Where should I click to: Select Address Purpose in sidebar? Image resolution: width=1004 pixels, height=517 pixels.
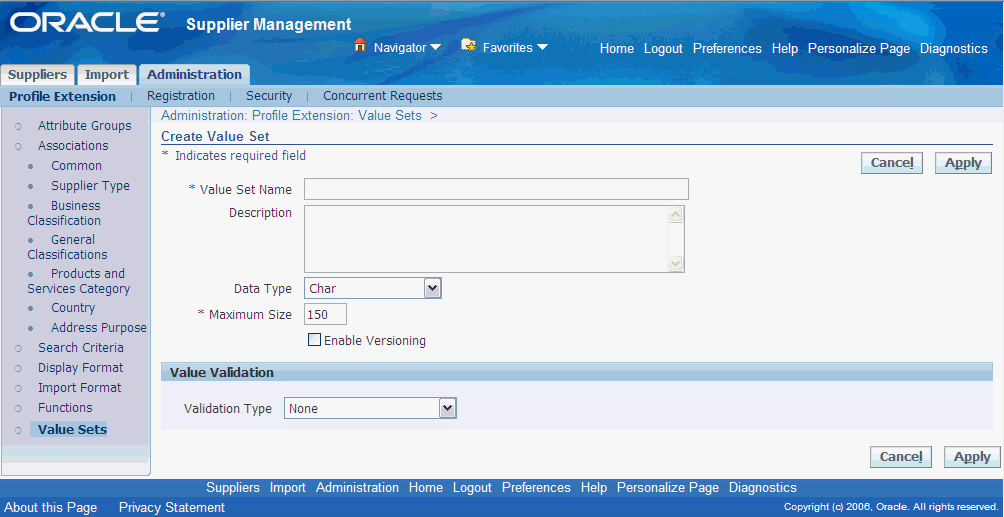(x=99, y=327)
